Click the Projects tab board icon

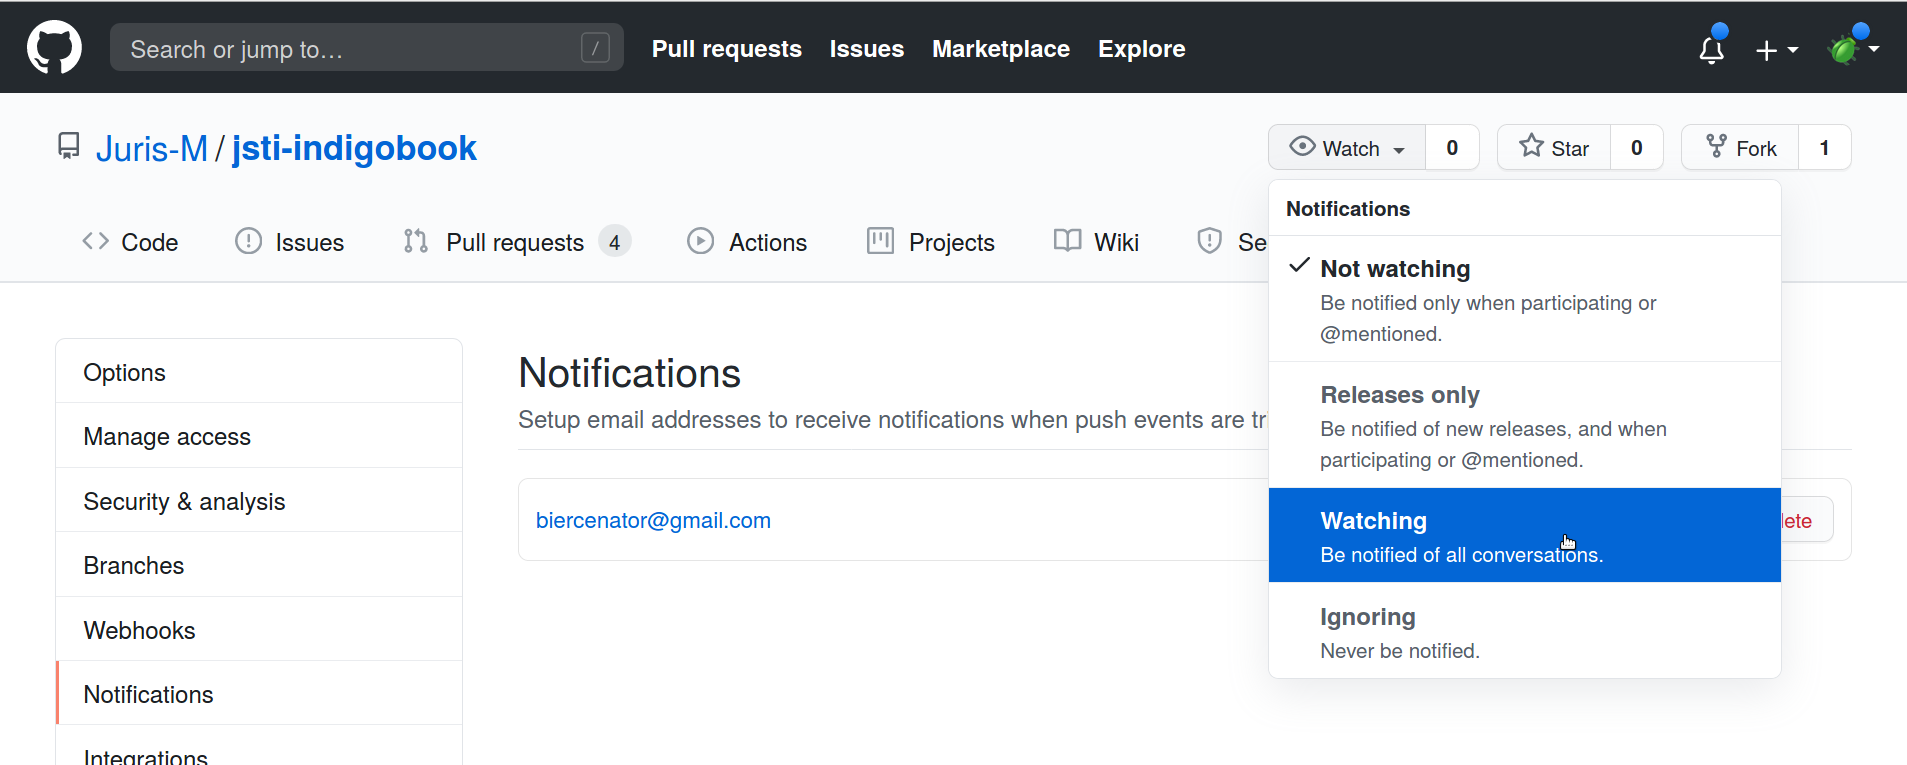880,241
